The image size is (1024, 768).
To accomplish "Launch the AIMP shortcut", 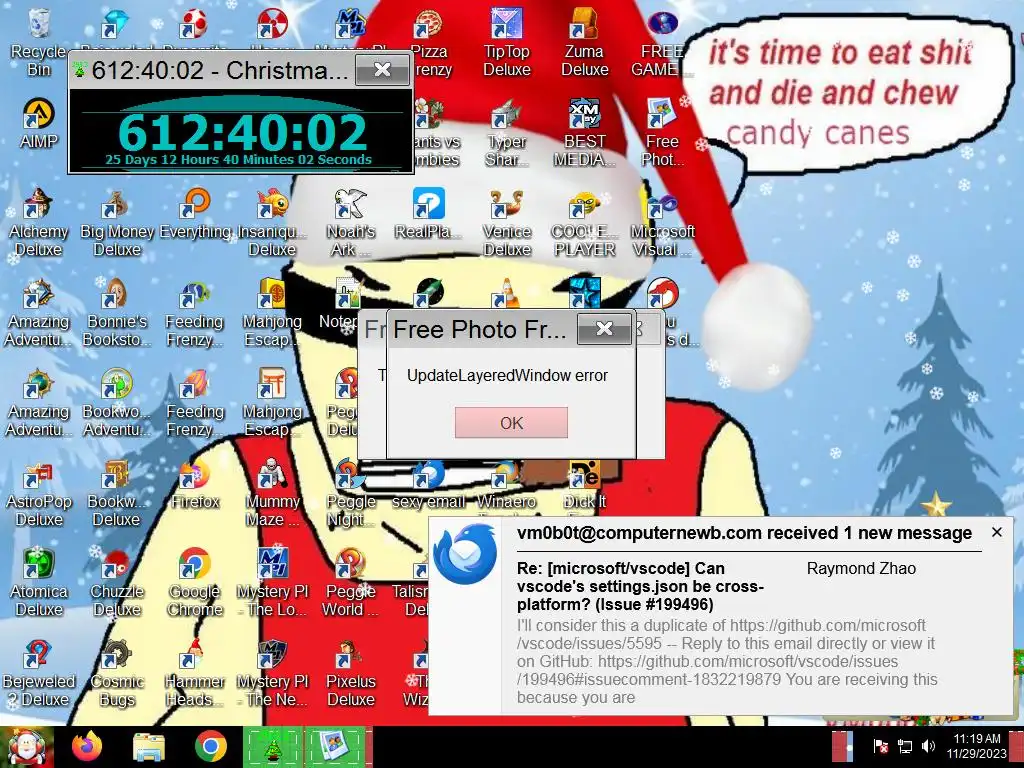I will pyautogui.click(x=39, y=124).
